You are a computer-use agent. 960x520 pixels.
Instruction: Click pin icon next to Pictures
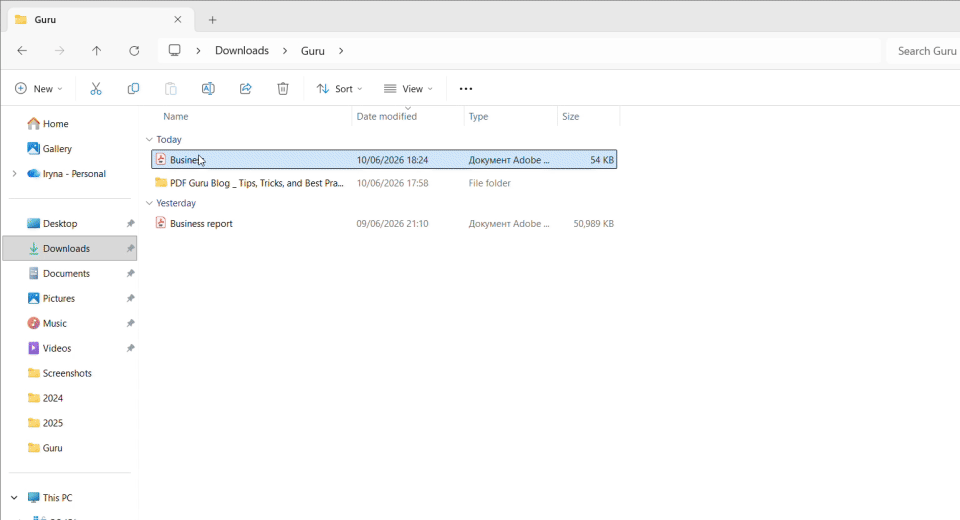click(130, 298)
